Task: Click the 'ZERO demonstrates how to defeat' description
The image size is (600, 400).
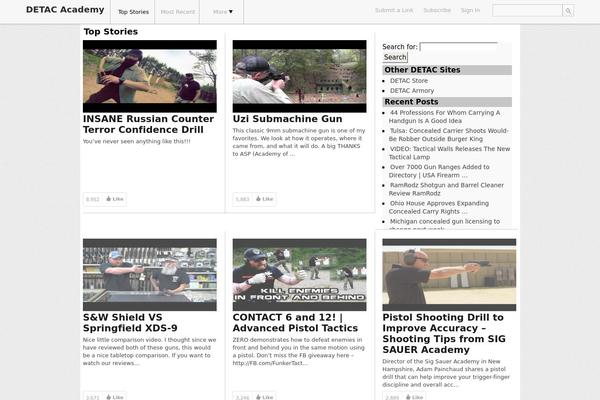Action: pyautogui.click(x=298, y=351)
